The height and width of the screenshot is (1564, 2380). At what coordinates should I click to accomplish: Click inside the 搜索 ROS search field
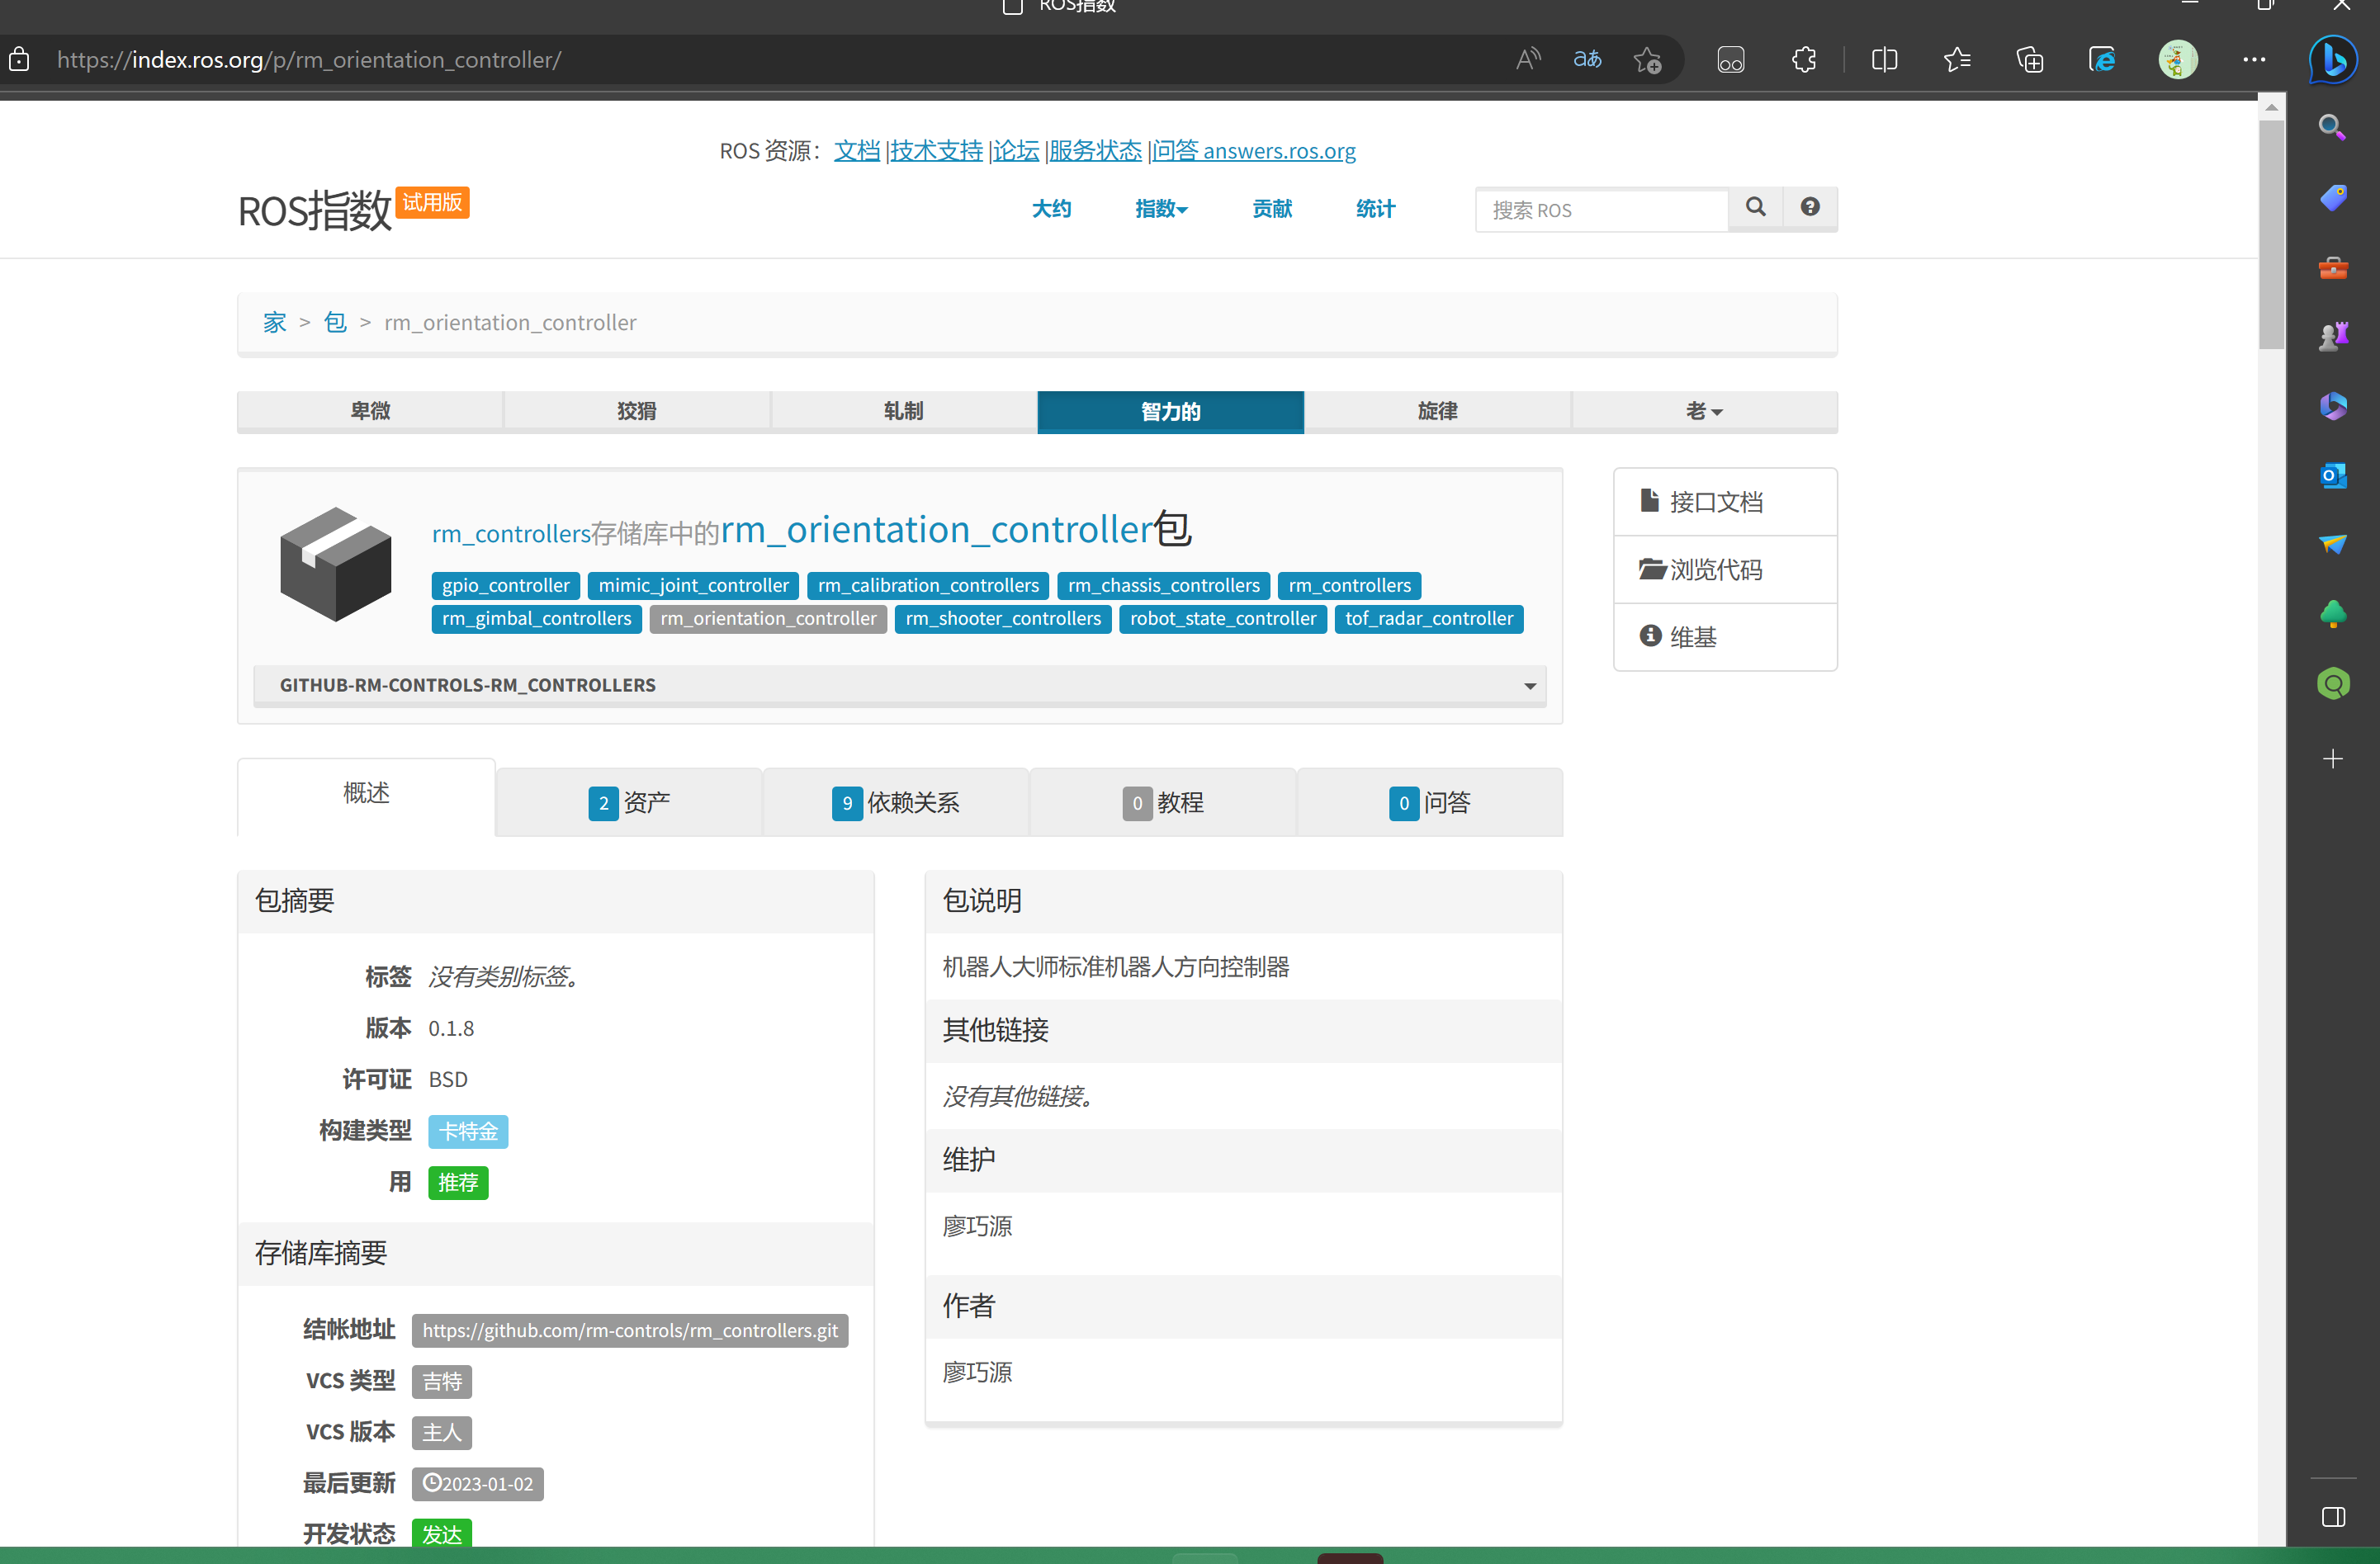coord(1600,210)
